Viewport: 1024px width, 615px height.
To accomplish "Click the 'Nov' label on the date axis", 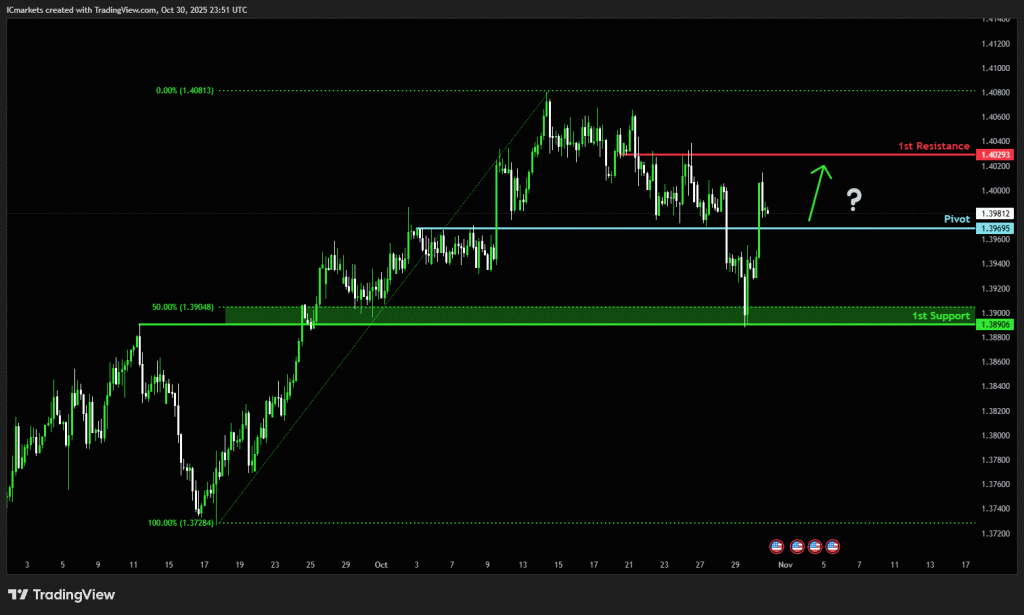I will 785,565.
